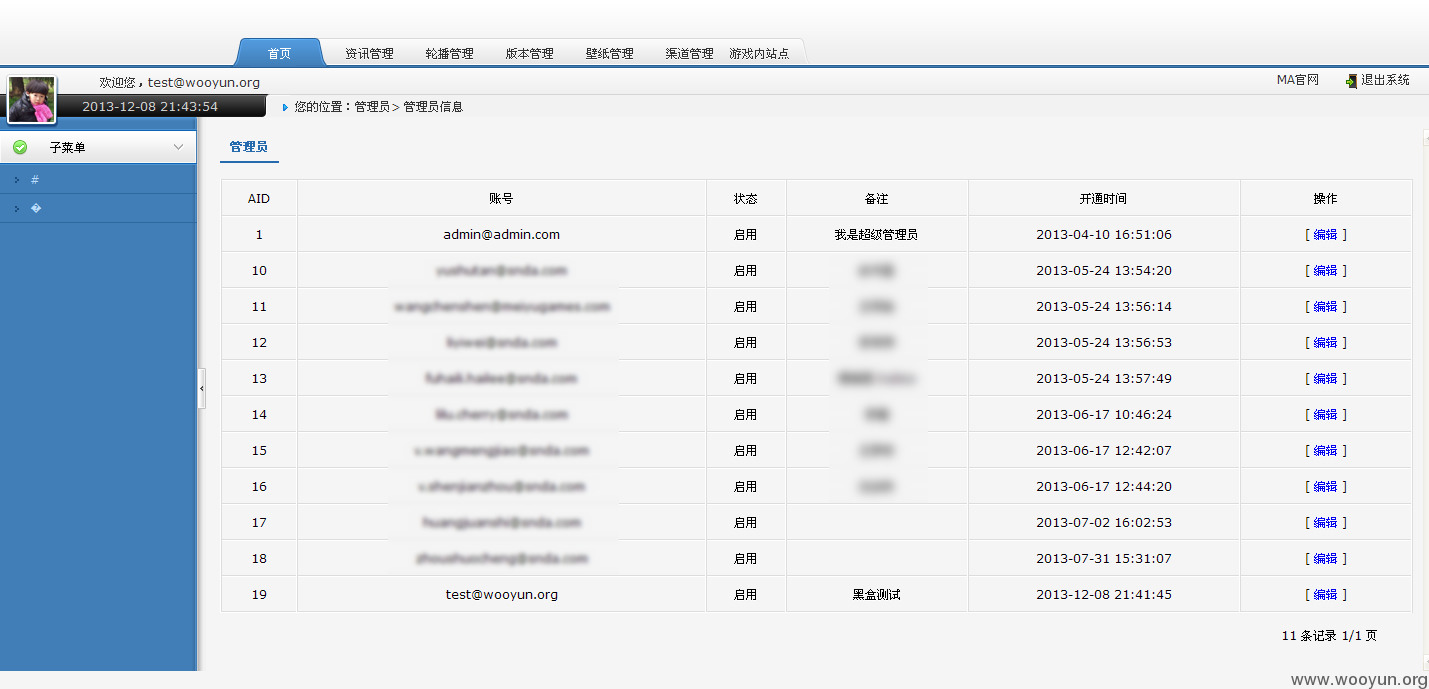Click the 黑盒测试 remark cell

click(x=877, y=595)
